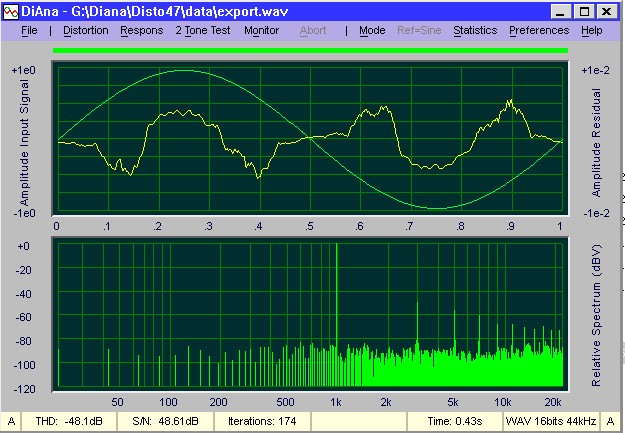Minimize the DiAna window
The height and width of the screenshot is (433, 625).
point(561,12)
